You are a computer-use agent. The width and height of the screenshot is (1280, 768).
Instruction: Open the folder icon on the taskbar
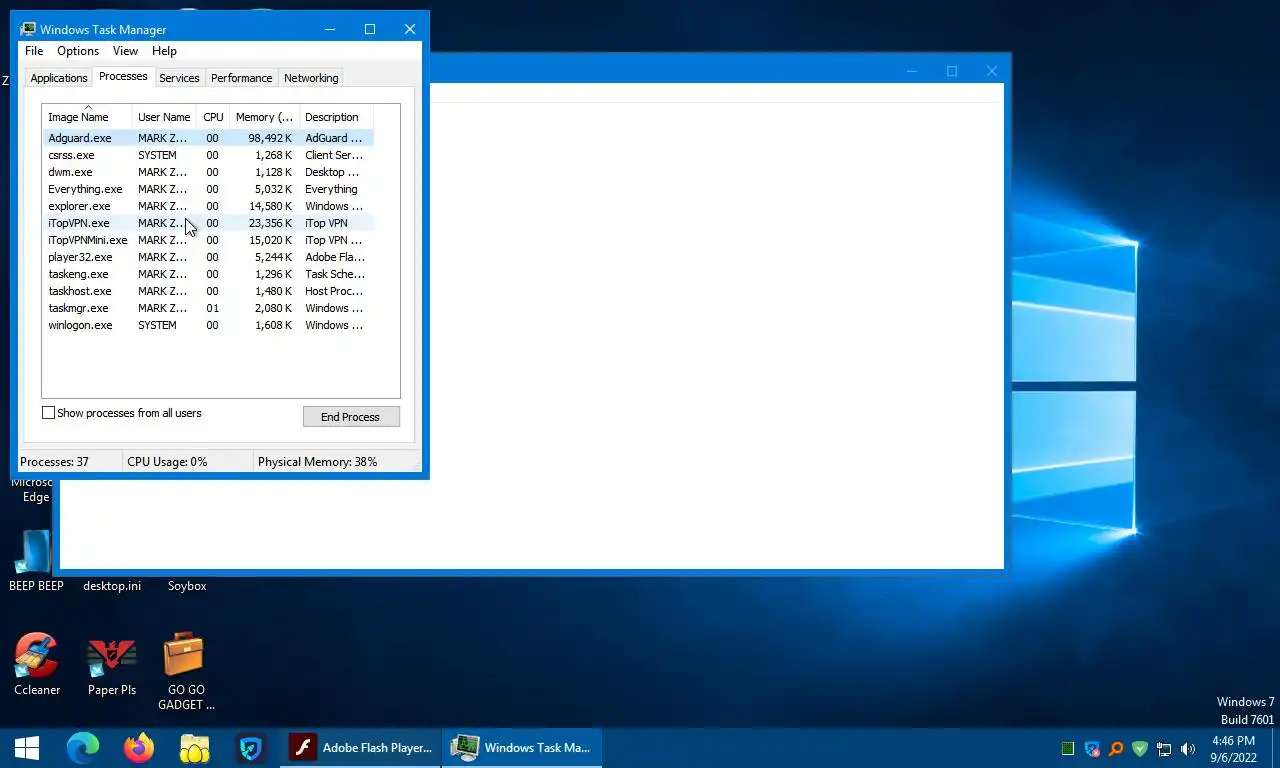(195, 747)
